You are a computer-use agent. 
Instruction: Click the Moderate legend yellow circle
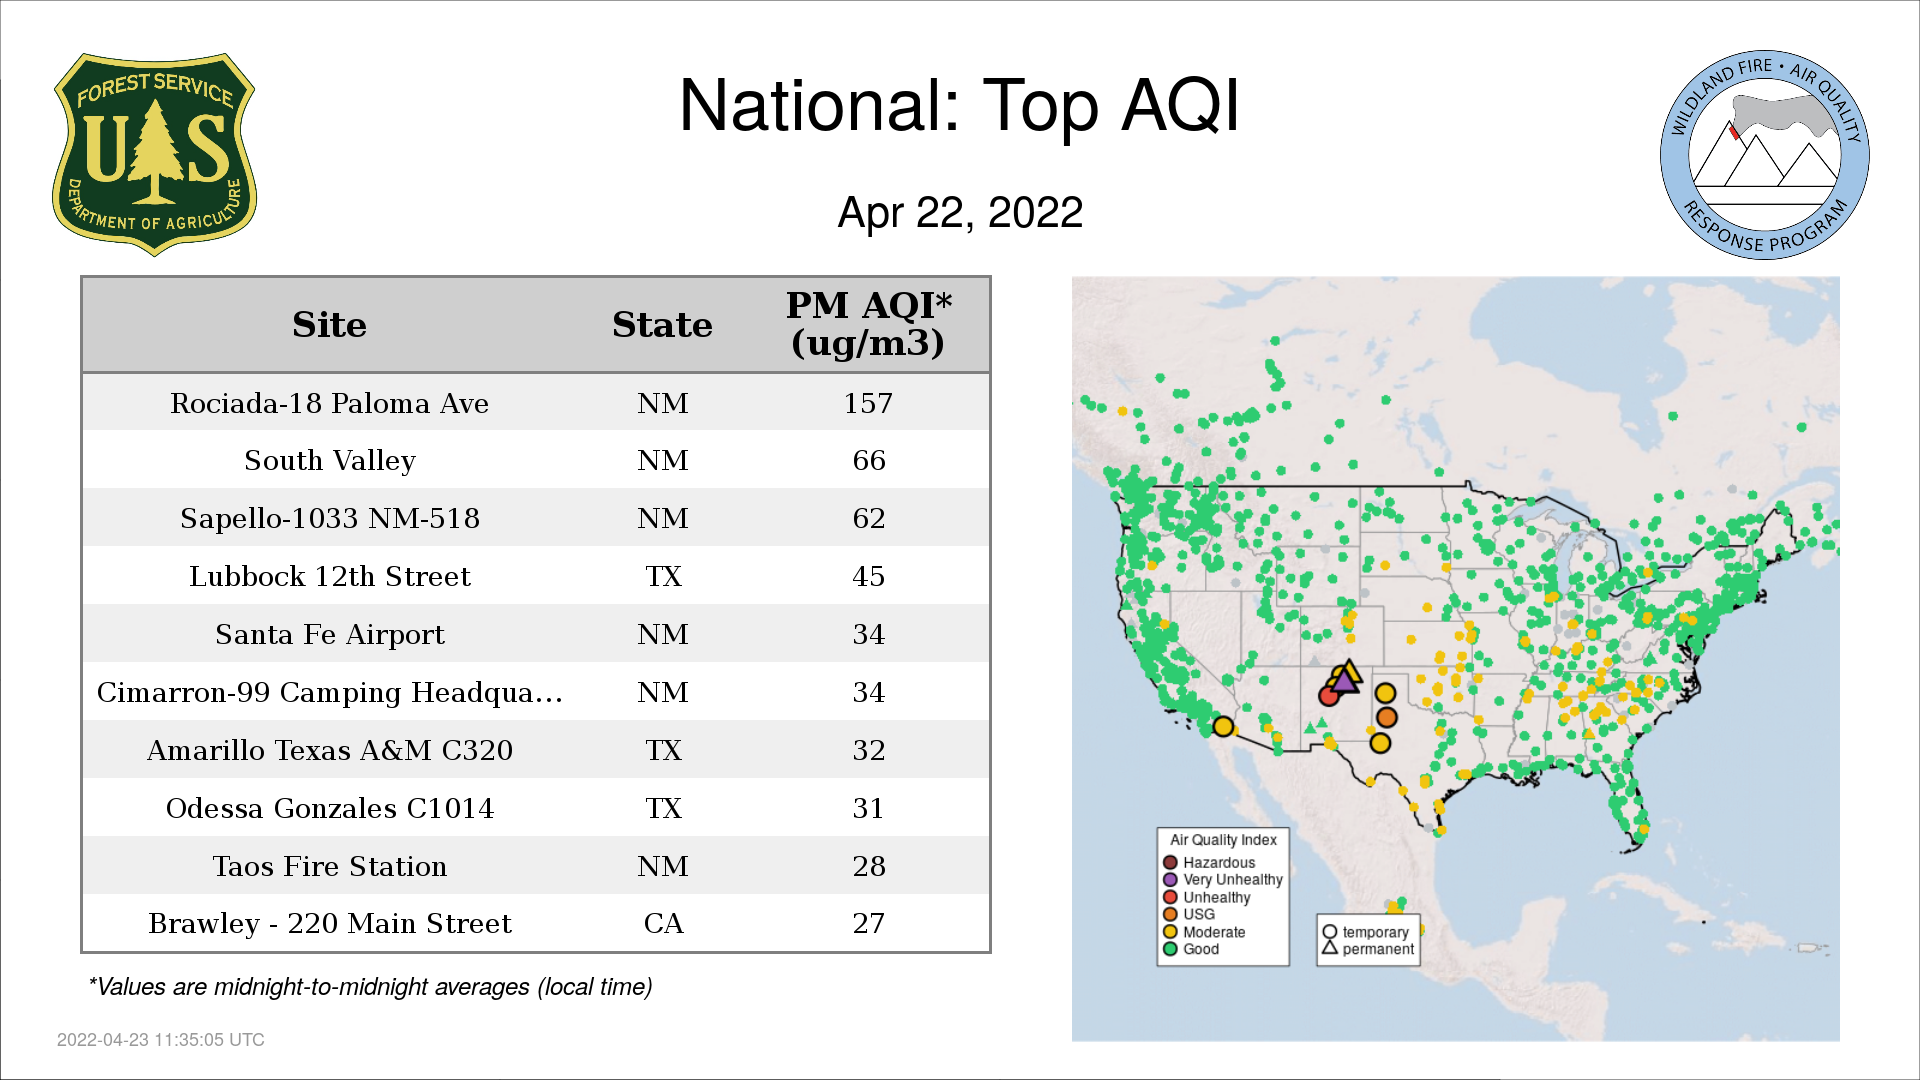[1170, 932]
